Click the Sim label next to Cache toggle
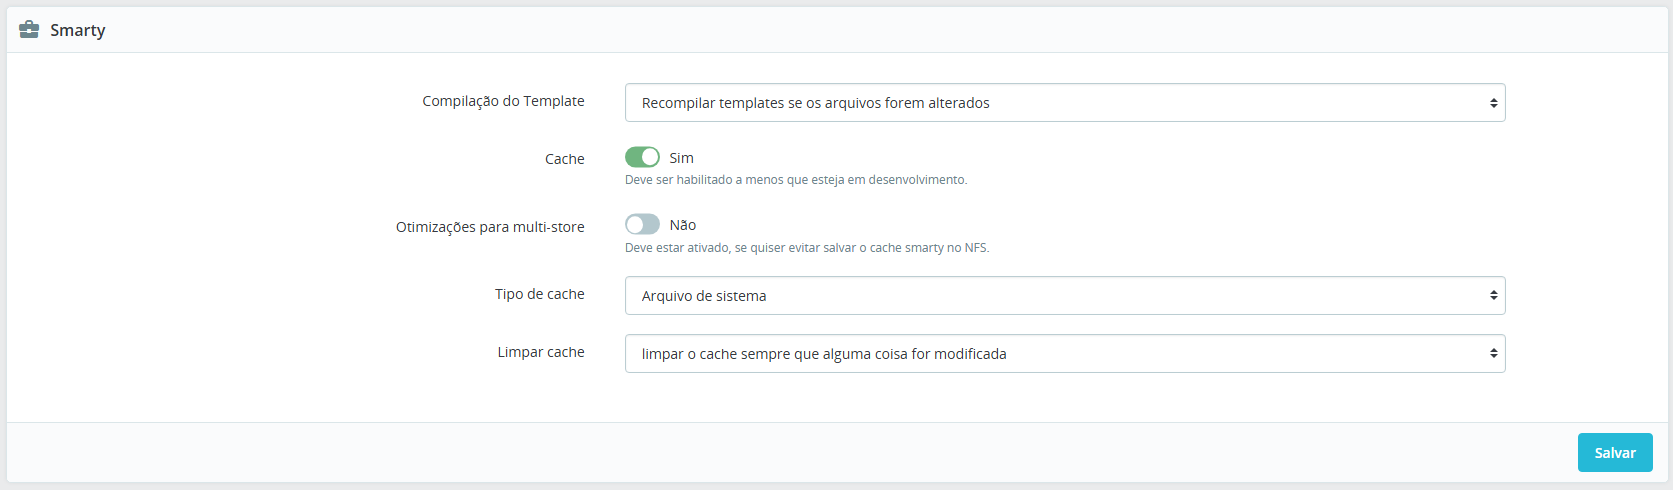This screenshot has width=1673, height=490. click(681, 158)
